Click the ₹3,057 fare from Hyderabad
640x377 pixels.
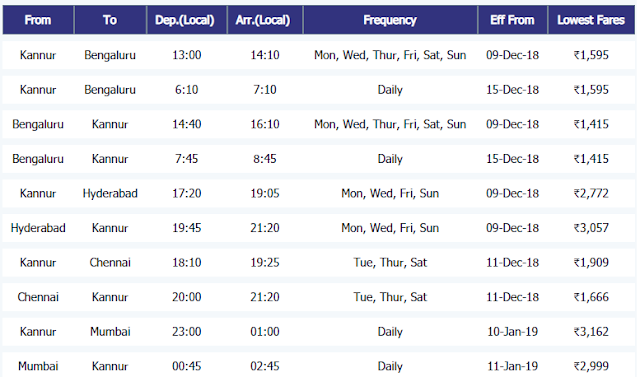point(591,228)
